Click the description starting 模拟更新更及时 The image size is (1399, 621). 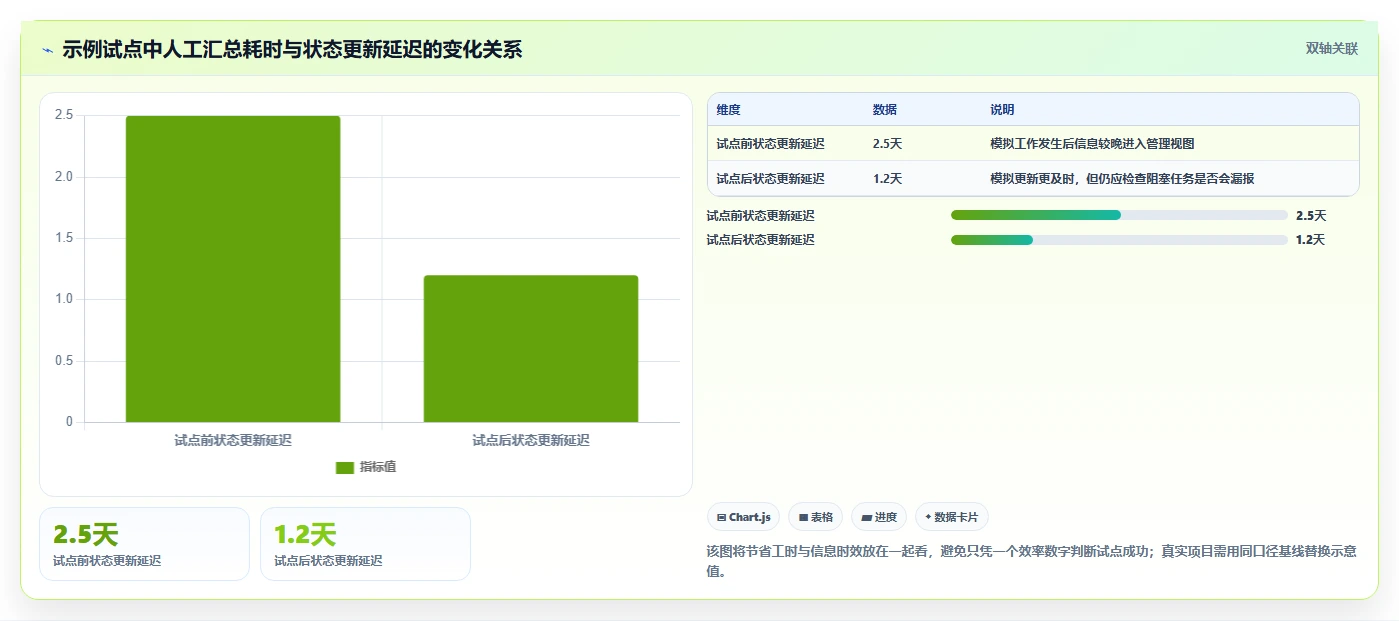click(1122, 179)
